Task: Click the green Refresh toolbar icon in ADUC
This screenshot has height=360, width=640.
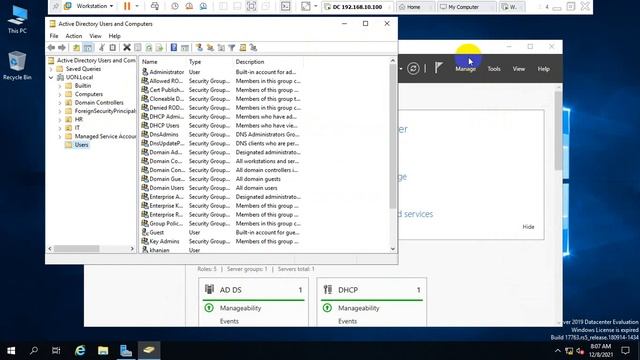Action: pos(149,48)
